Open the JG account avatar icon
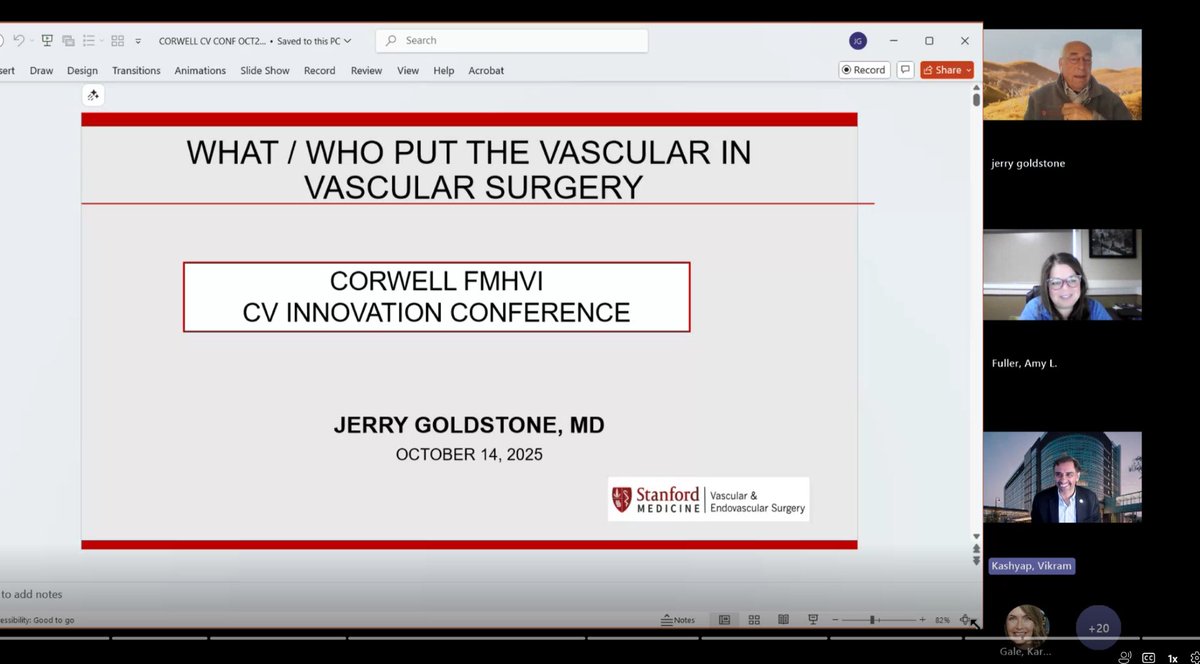This screenshot has height=664, width=1200. point(858,40)
